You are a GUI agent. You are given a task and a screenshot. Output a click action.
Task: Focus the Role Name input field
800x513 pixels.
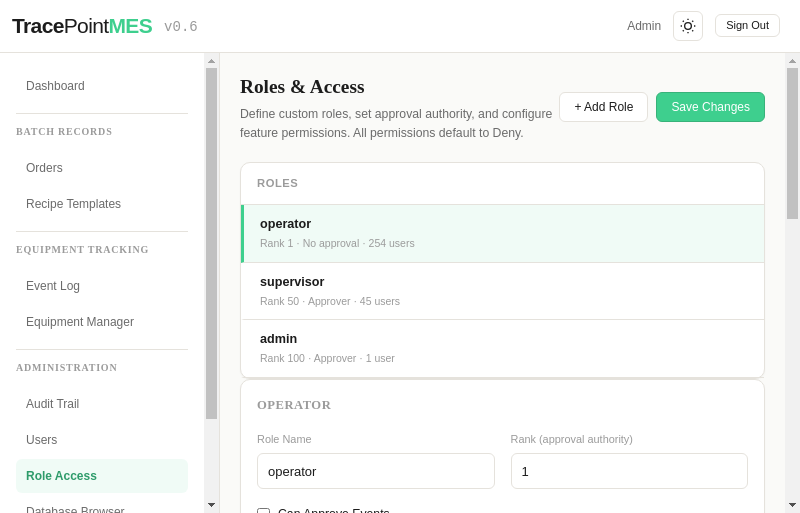point(376,471)
